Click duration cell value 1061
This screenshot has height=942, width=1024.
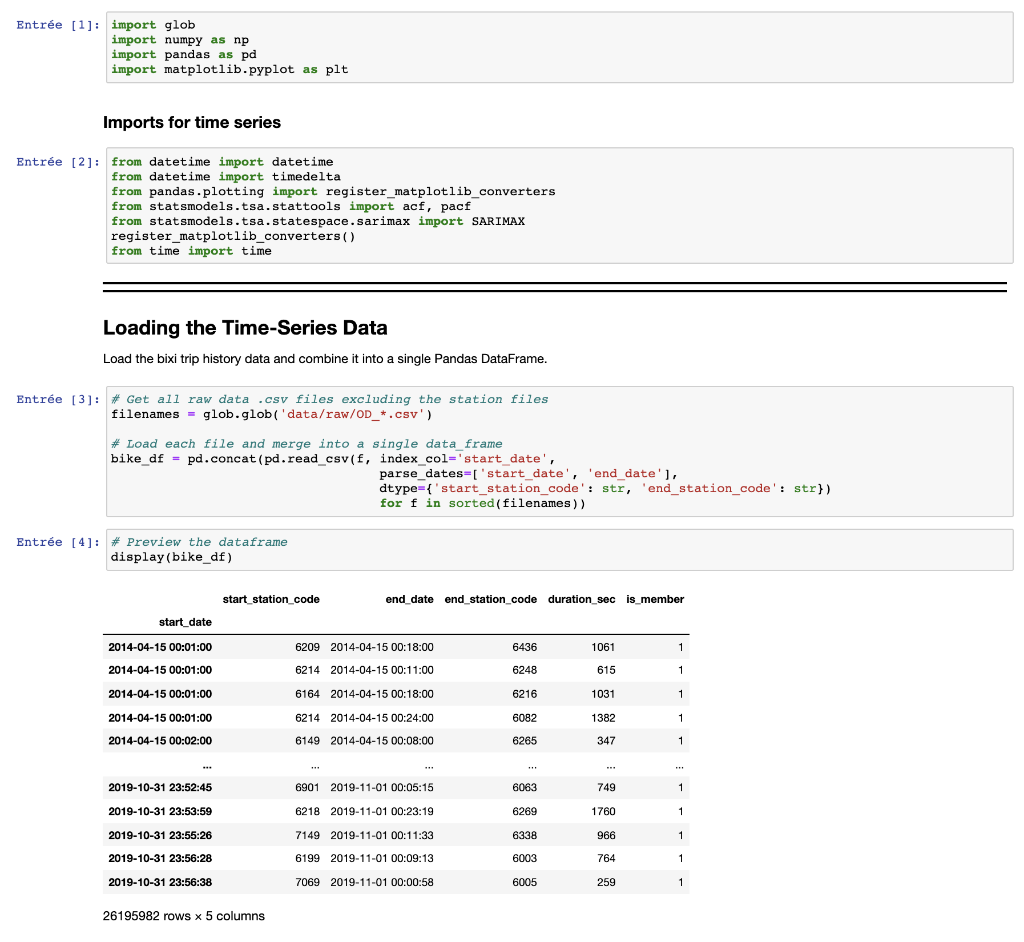603,647
